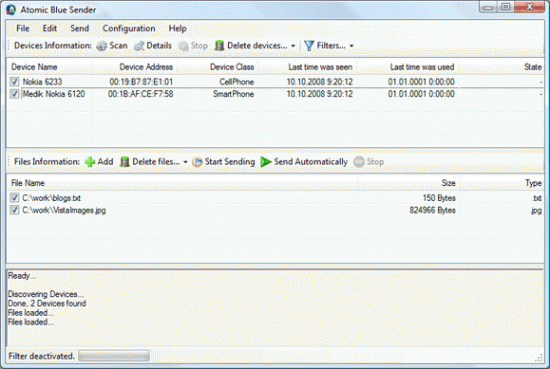Uncheck the VistaImages.jpg file checkbox

pyautogui.click(x=14, y=210)
